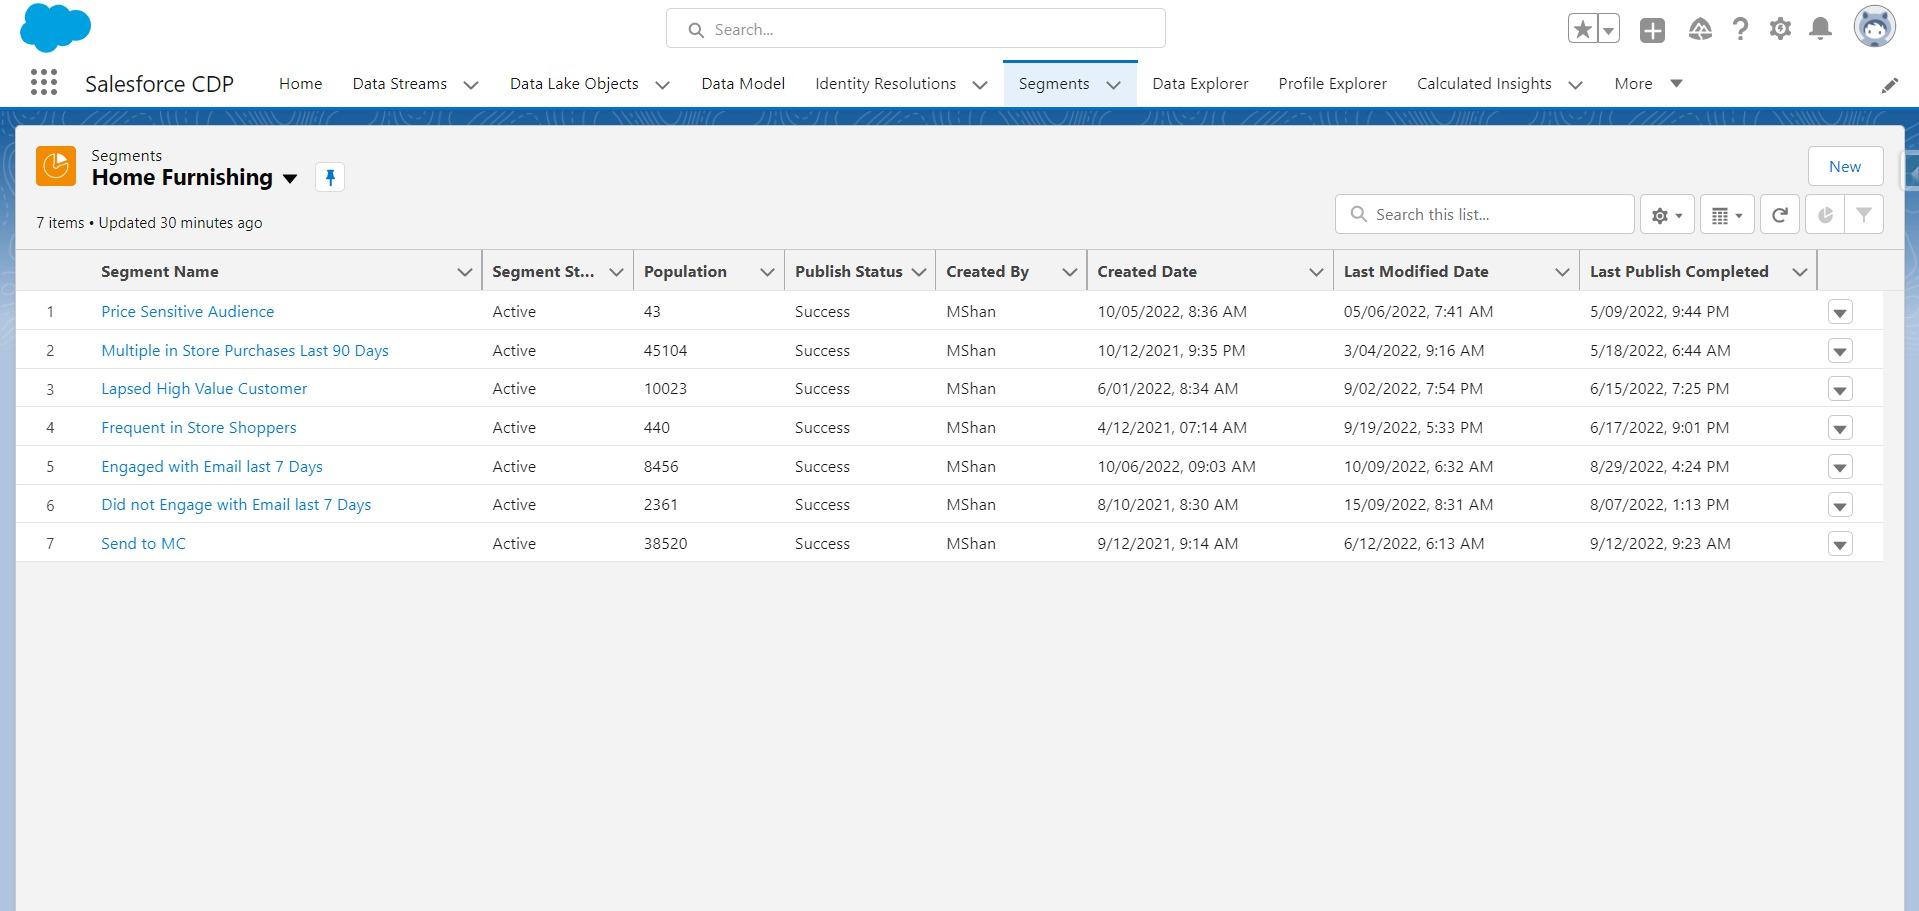
Task: Open Engaged with Email last 7 Days
Action: pos(211,467)
